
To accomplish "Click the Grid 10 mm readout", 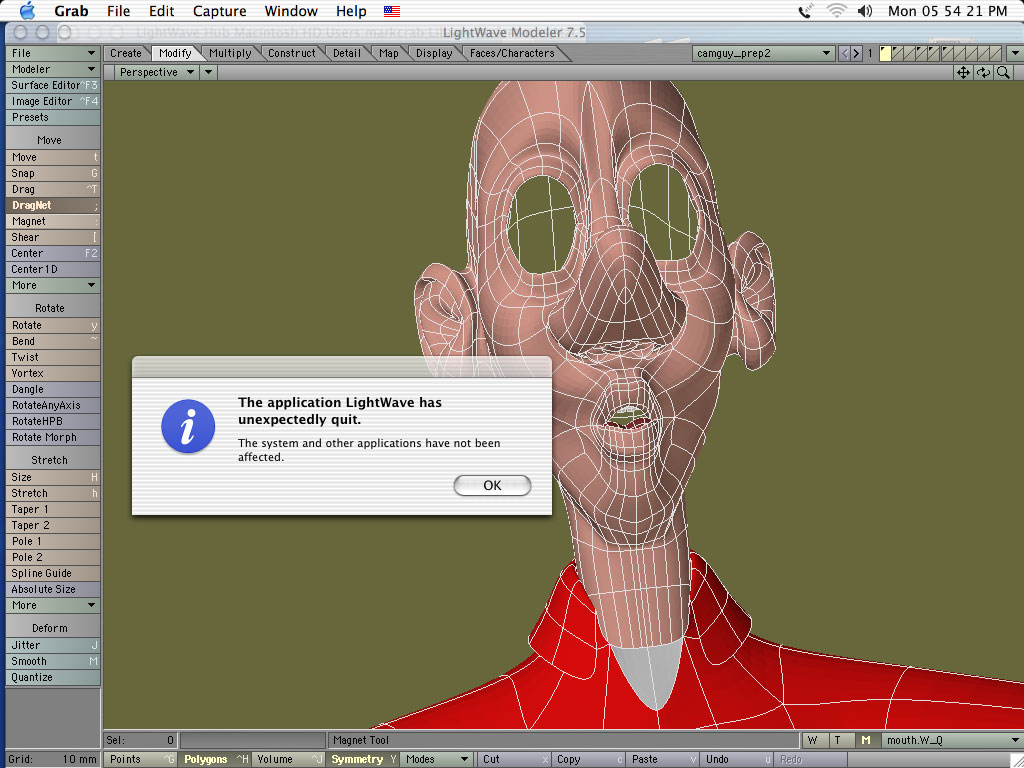I will tap(53, 759).
